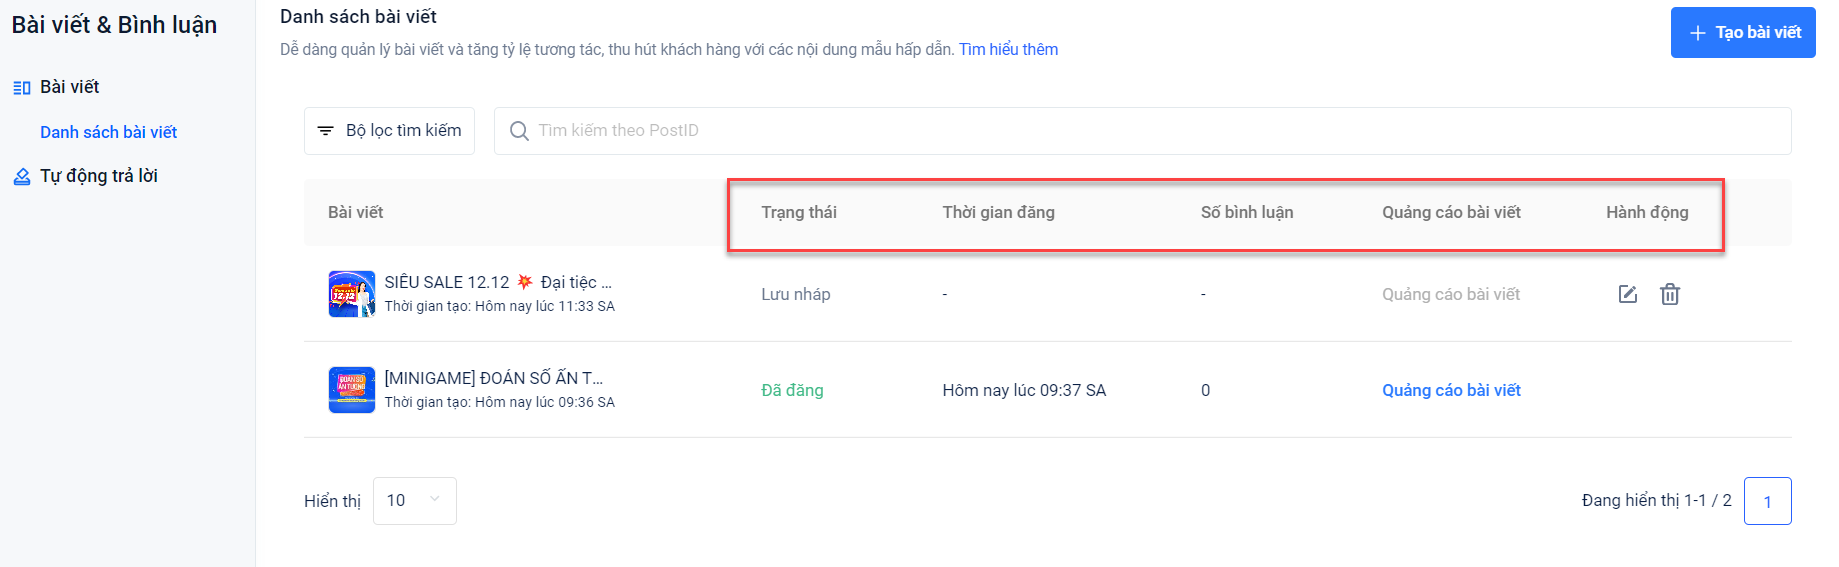Open the Bộ lọc tìm kiếm filter button
Viewport: 1839px width, 567px height.
click(389, 131)
